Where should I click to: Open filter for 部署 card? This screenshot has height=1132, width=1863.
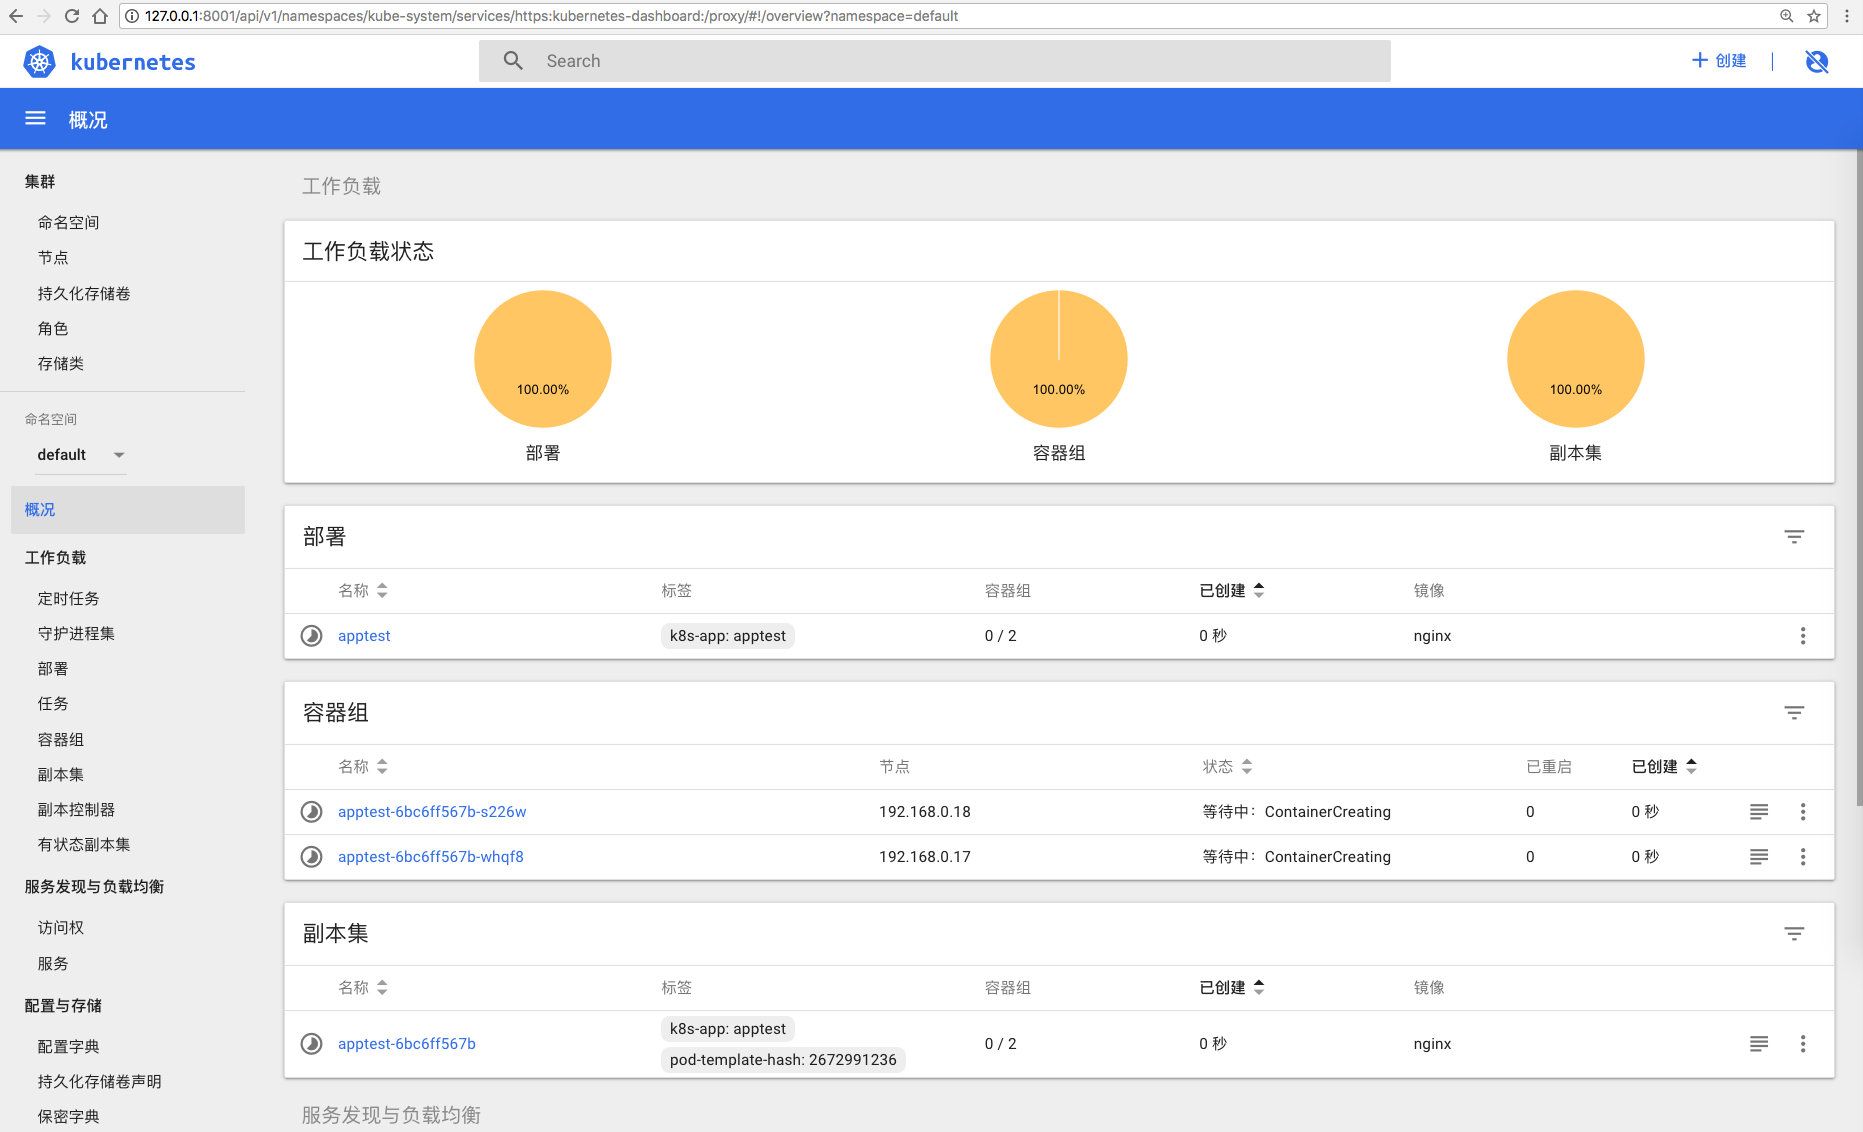tap(1794, 537)
